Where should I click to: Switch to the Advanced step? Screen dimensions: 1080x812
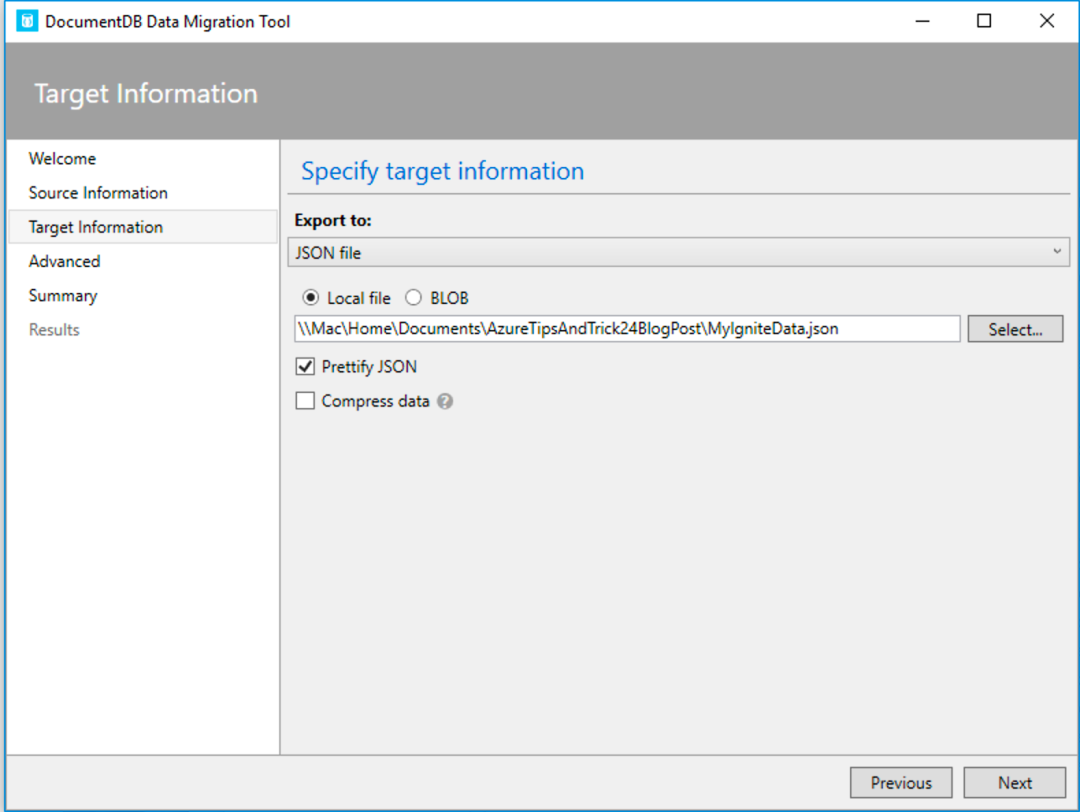pyautogui.click(x=65, y=261)
